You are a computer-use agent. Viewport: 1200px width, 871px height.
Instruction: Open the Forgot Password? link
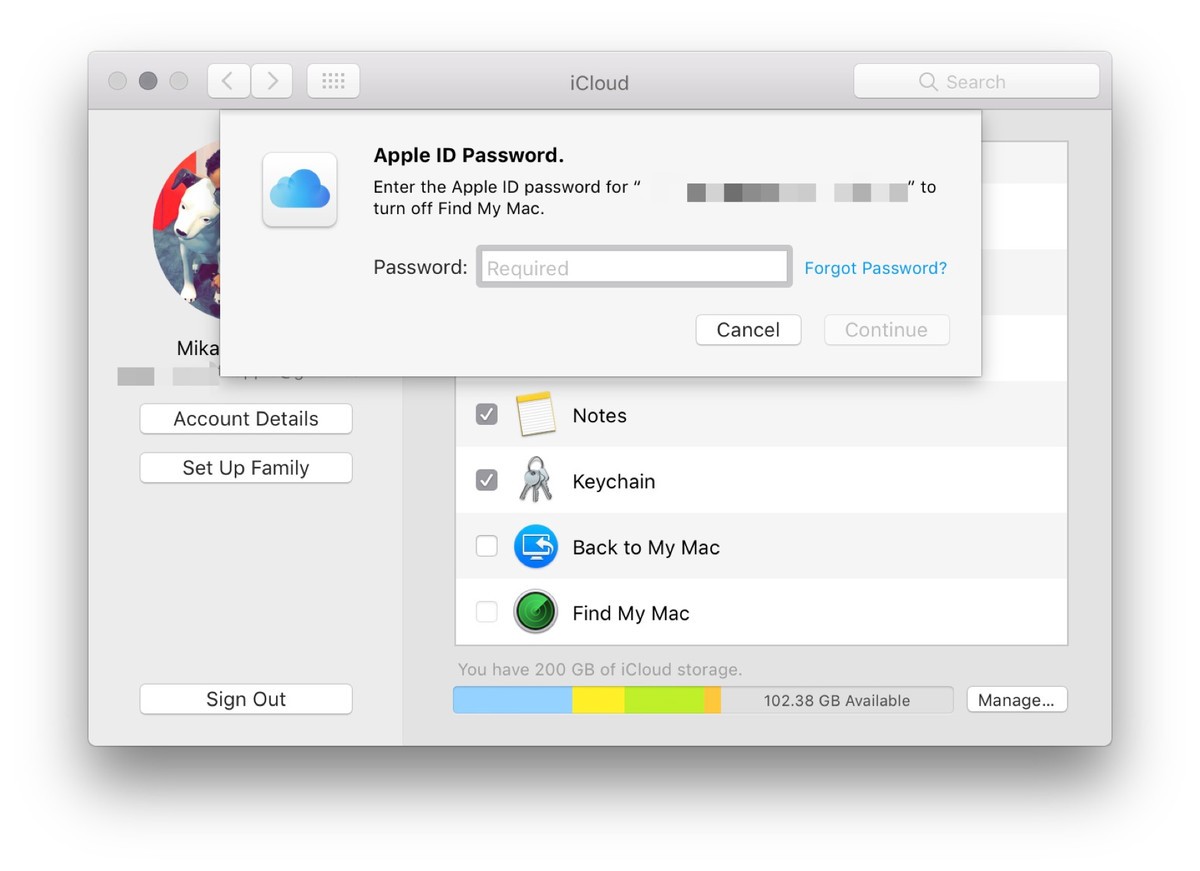coord(875,268)
